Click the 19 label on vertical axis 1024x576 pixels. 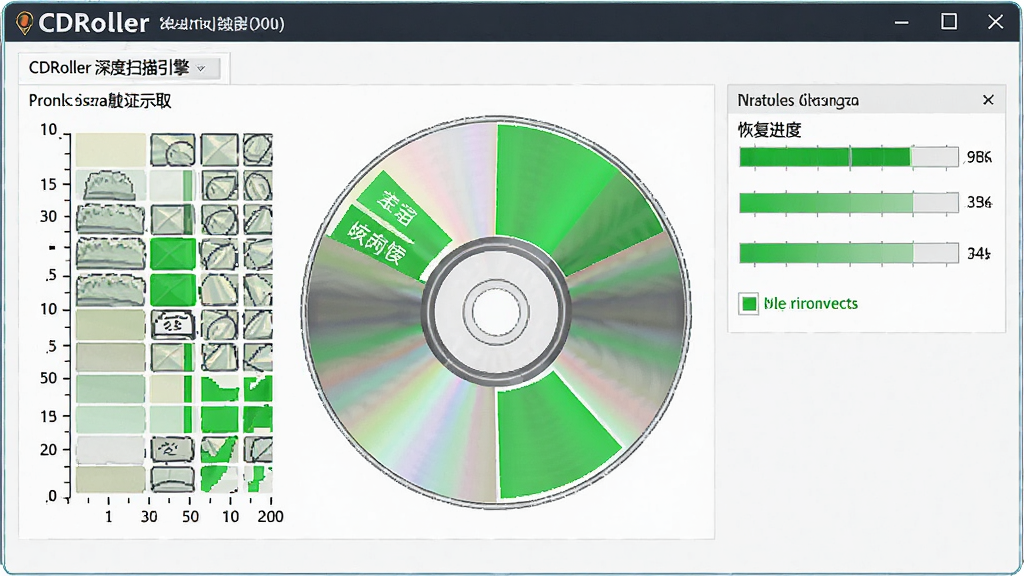click(x=48, y=416)
